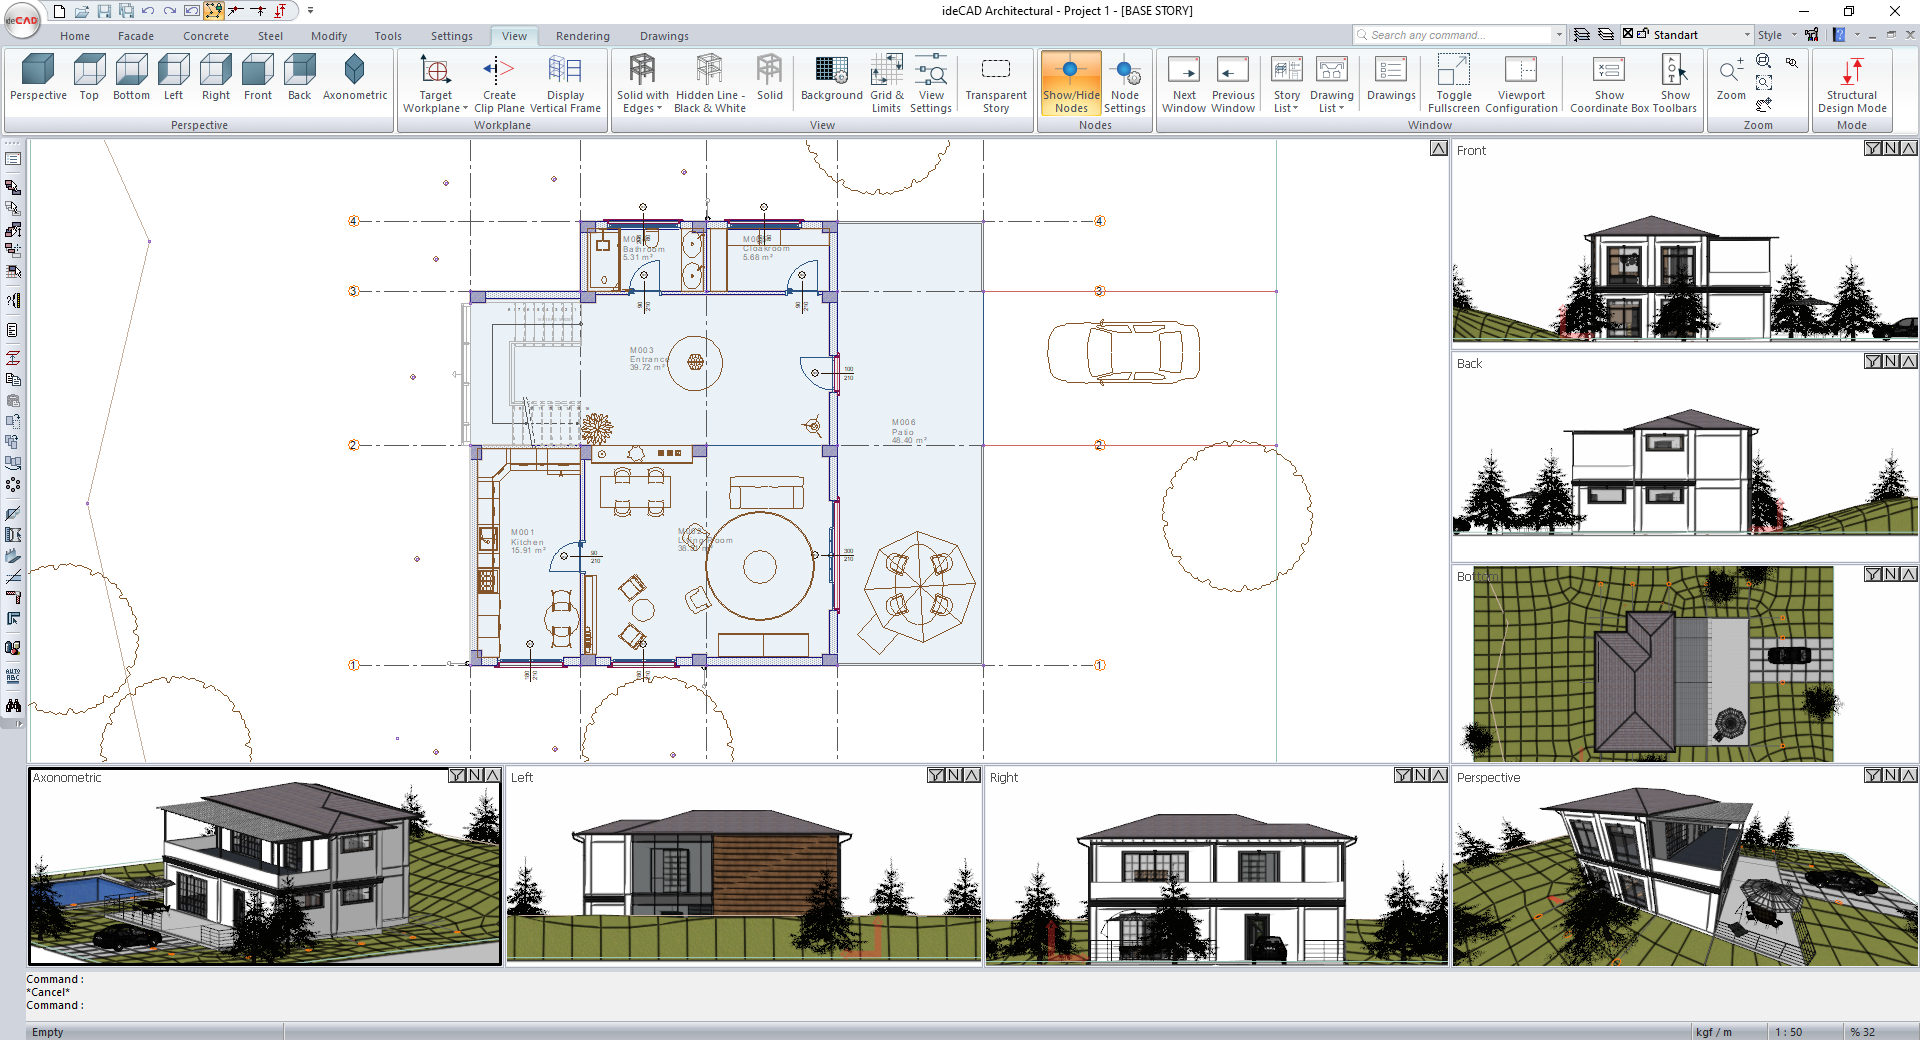The width and height of the screenshot is (1920, 1040).
Task: Click the 1:50 scale control in status bar
Action: point(1789,1032)
